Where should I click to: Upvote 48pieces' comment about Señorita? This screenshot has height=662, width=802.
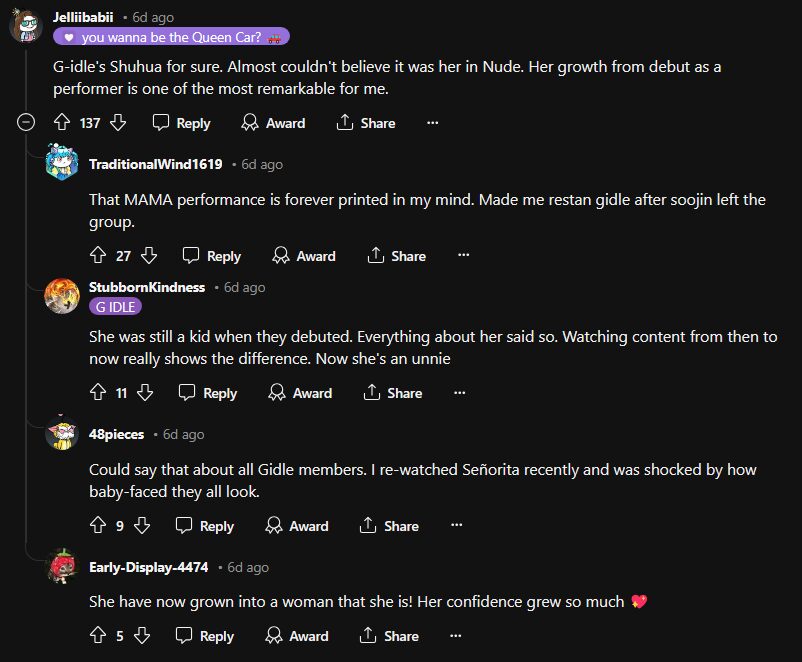tap(98, 526)
